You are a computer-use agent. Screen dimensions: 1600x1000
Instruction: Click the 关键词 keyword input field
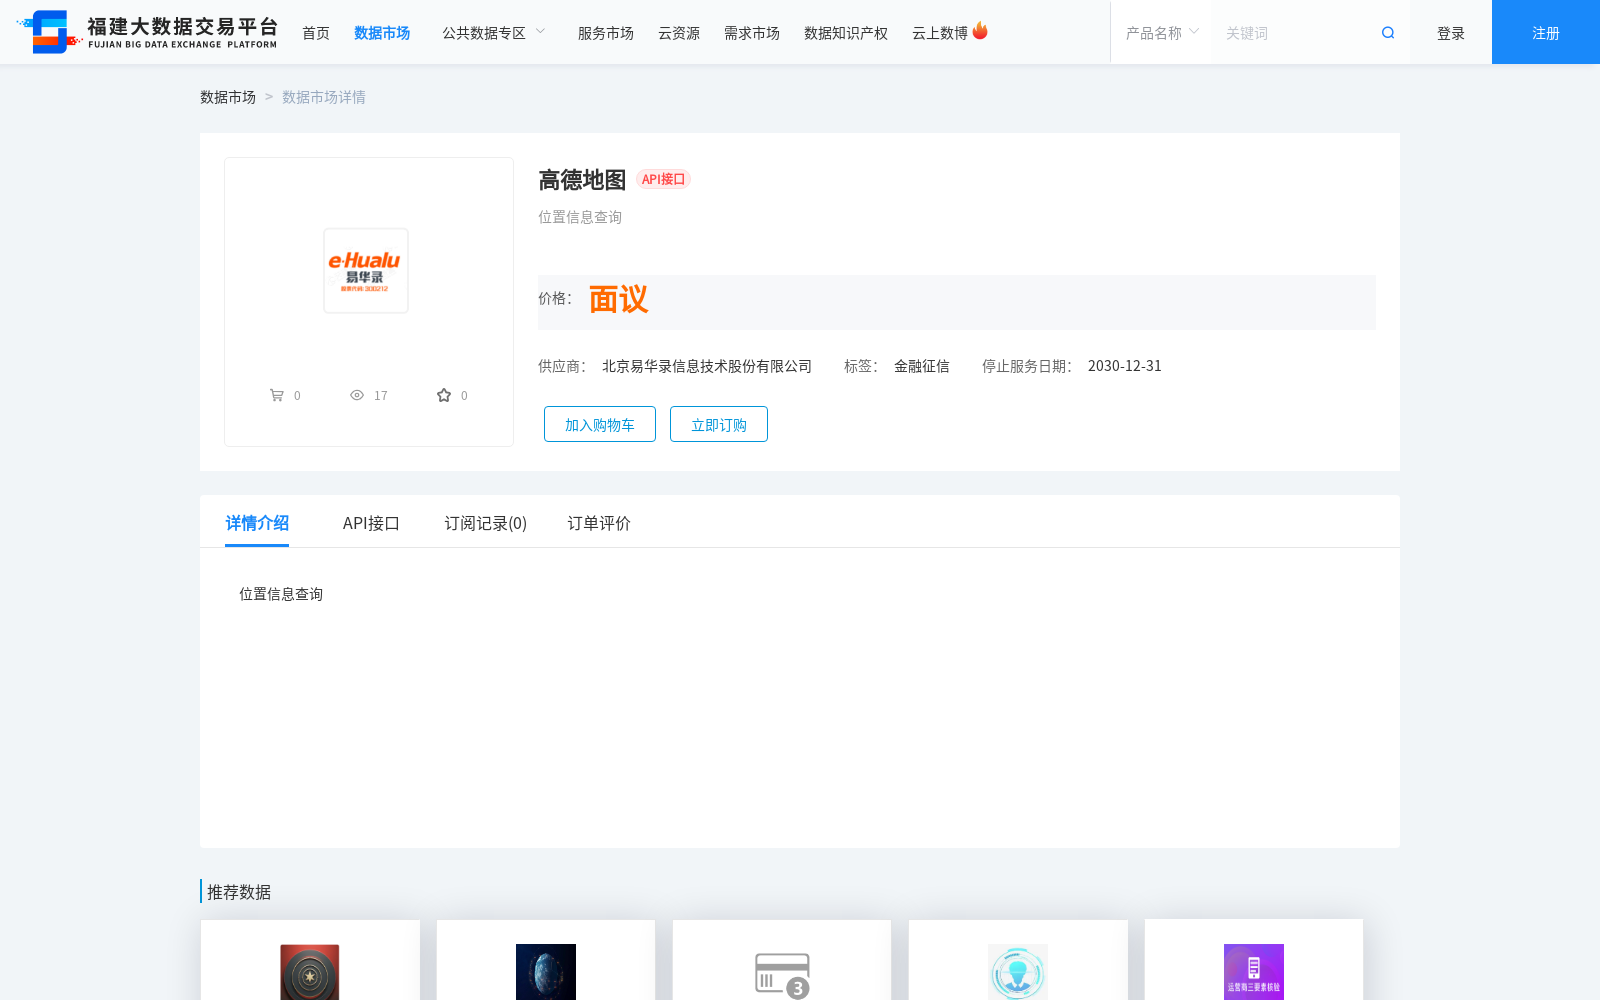coord(1290,32)
